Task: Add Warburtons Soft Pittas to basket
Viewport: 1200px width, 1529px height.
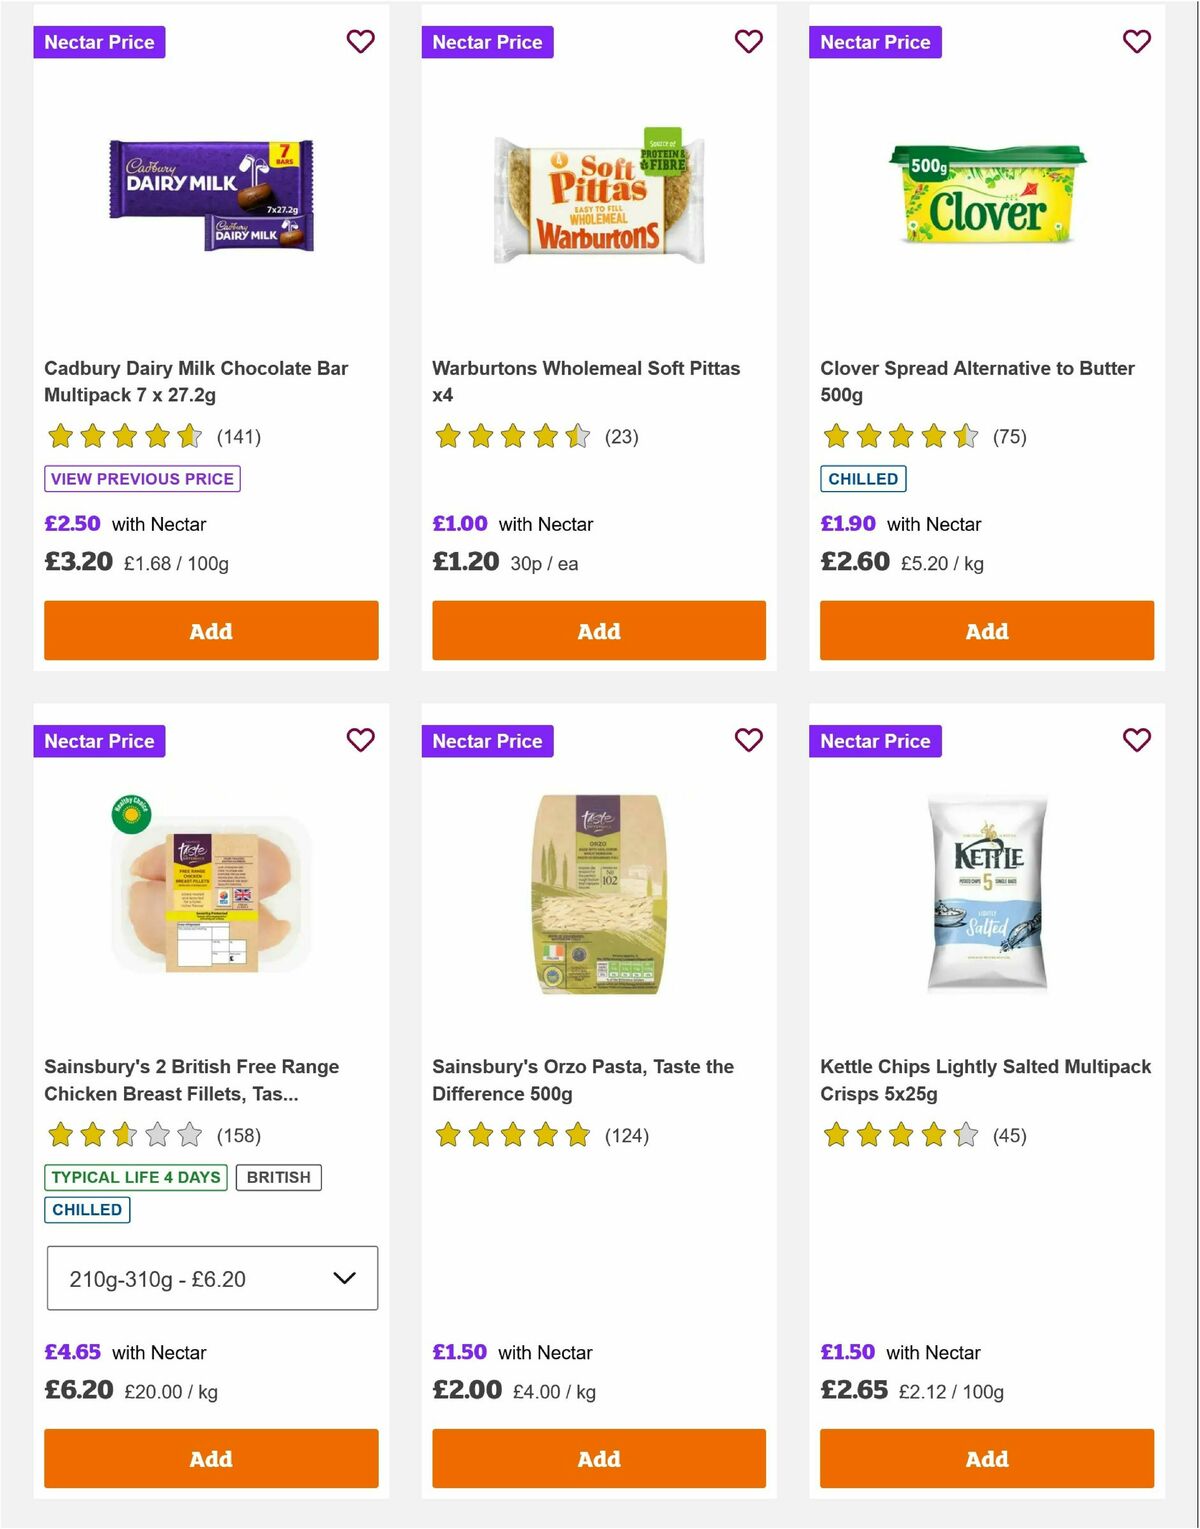Action: (x=598, y=631)
